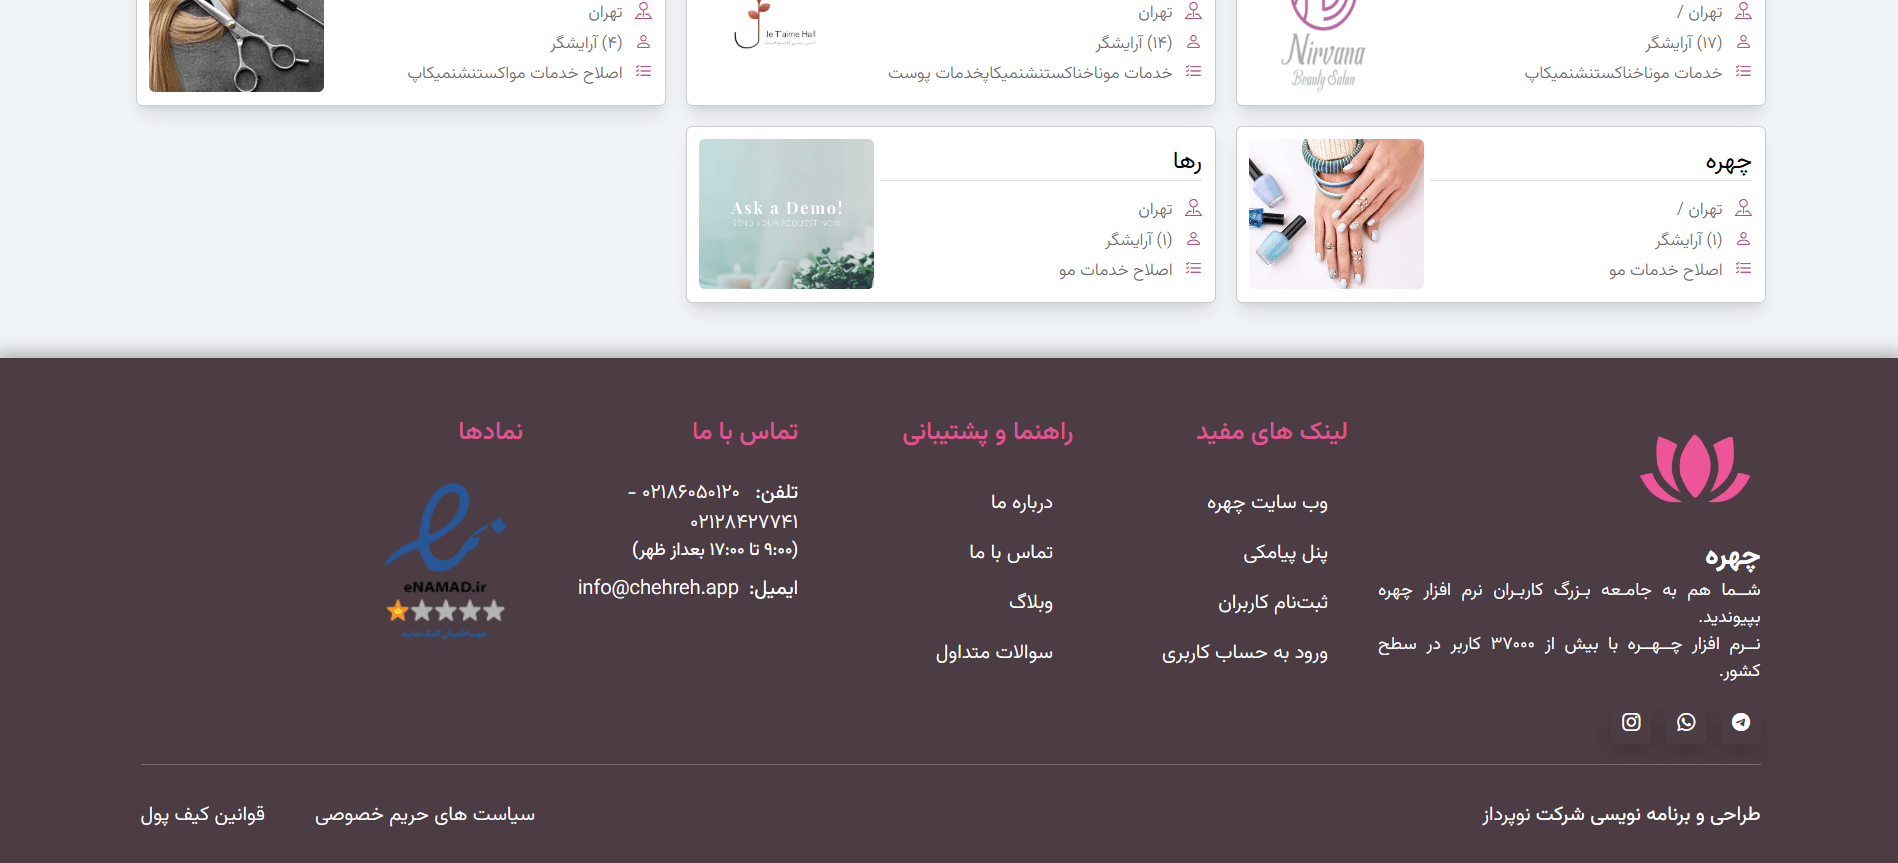
Task: Click the pink lotus Chehreh logo
Action: (x=1695, y=468)
